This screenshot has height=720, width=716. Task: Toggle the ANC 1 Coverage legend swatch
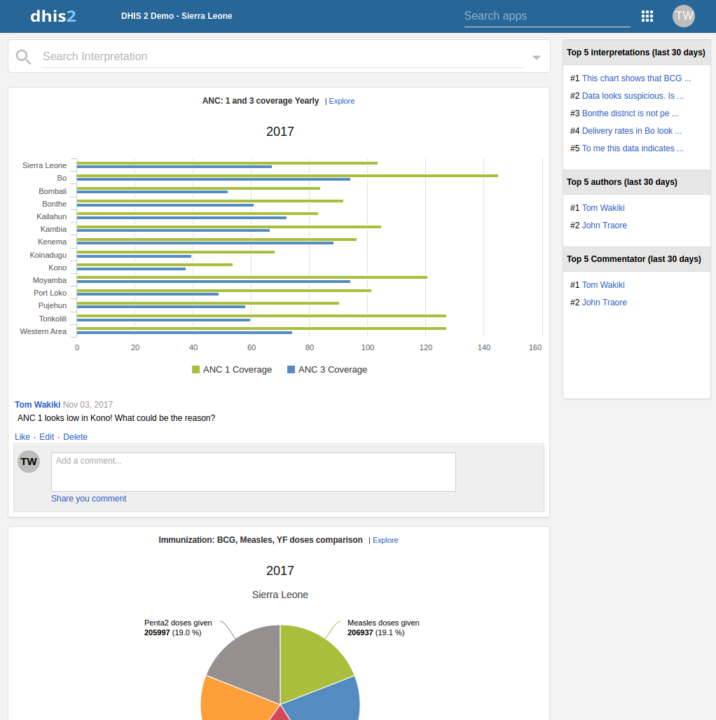coord(196,370)
